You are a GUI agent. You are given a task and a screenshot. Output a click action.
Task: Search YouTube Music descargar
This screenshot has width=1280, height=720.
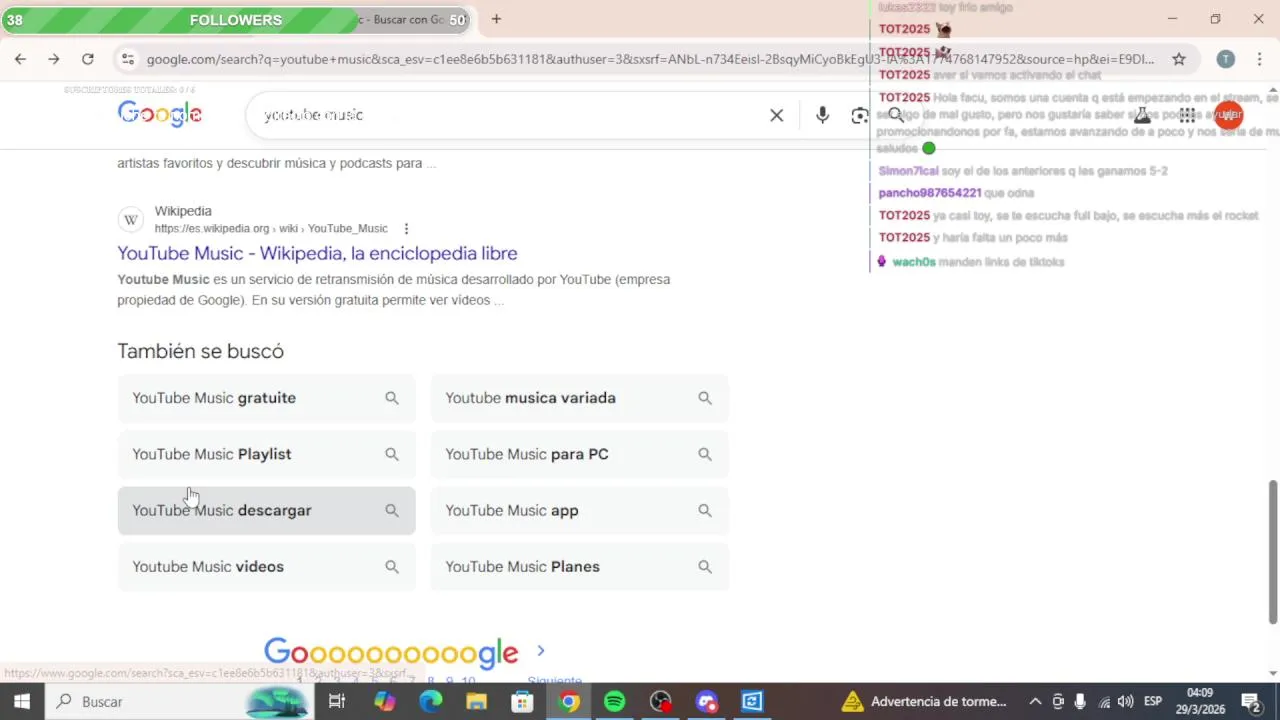click(266, 510)
